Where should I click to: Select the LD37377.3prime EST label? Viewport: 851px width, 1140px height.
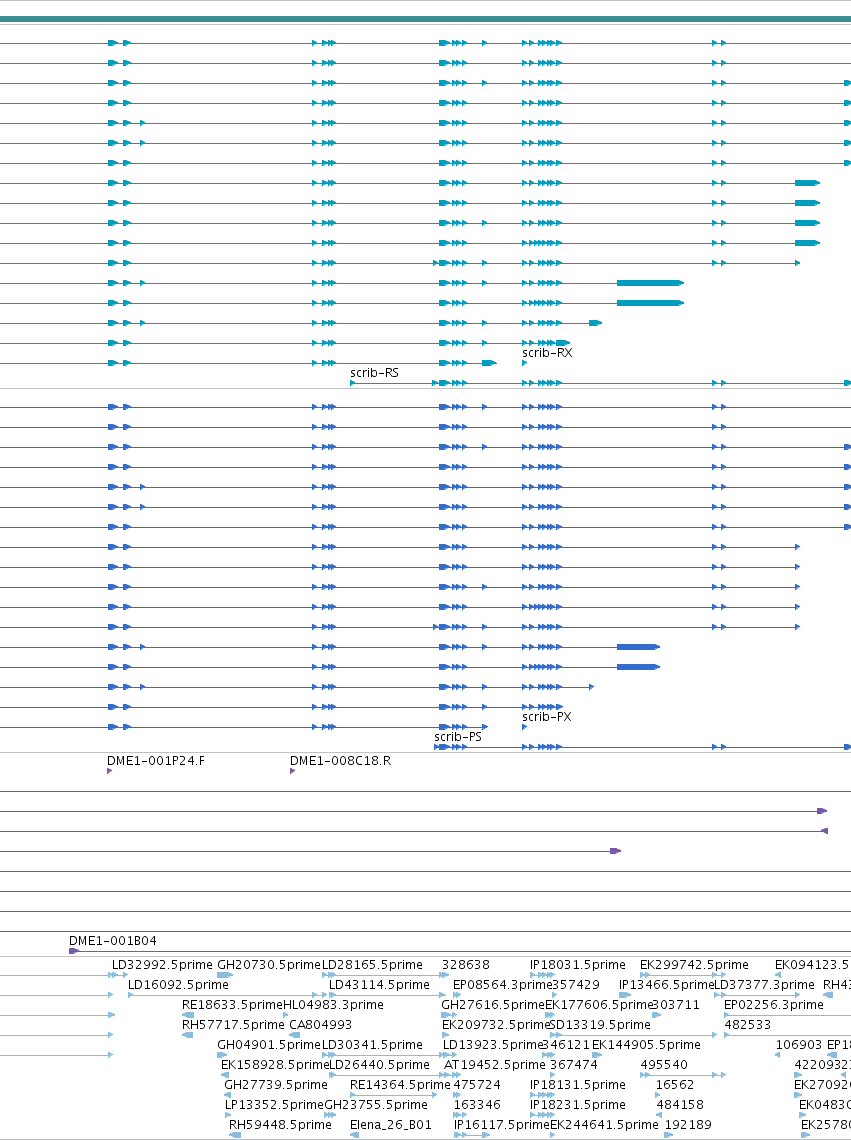[764, 984]
